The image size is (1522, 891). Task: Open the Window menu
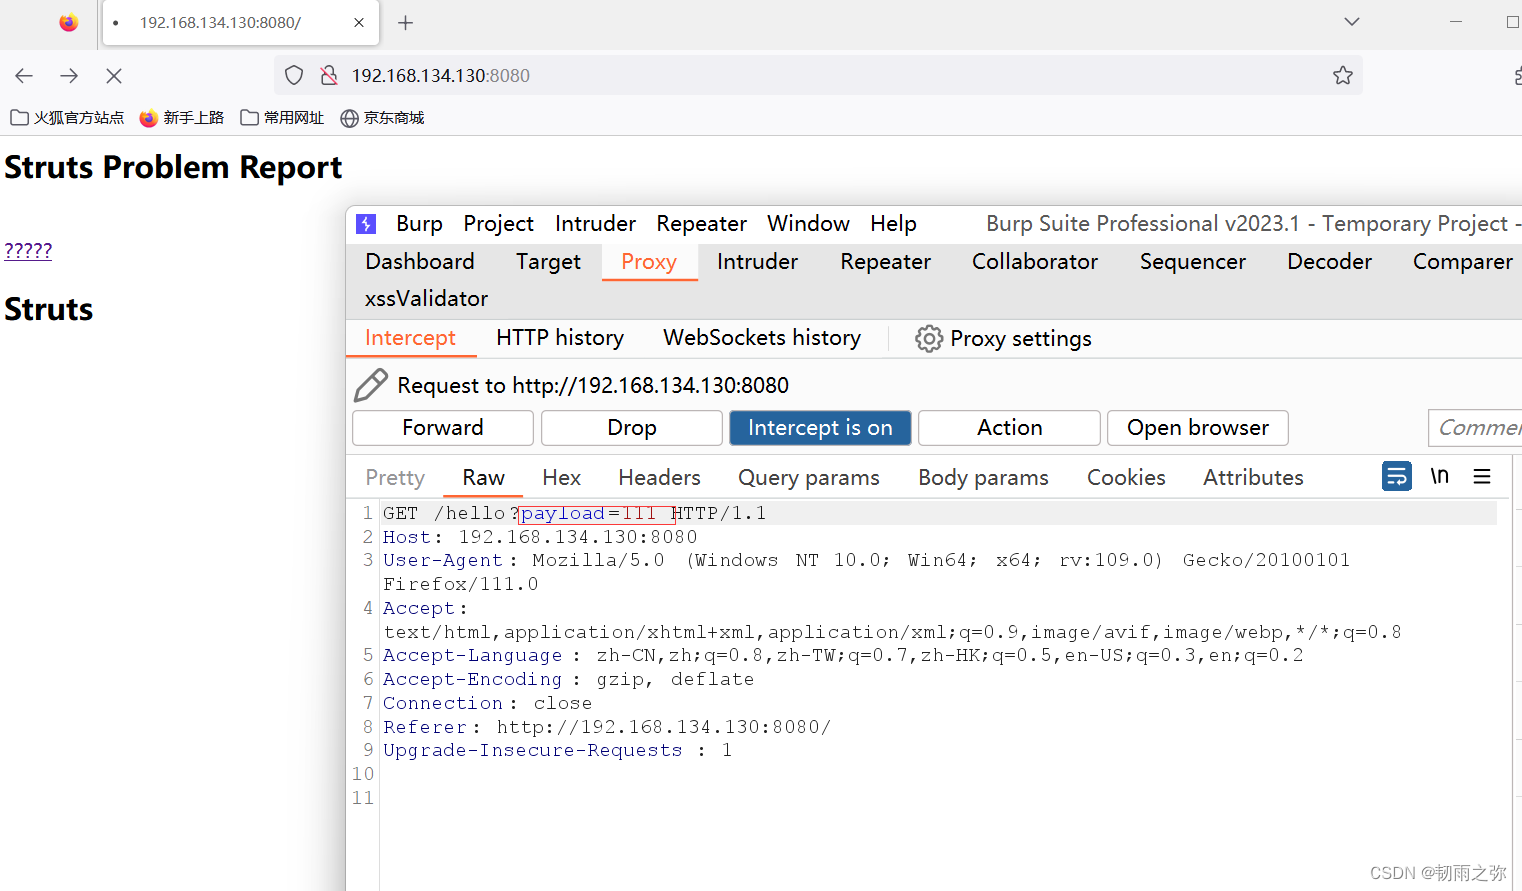(x=808, y=223)
